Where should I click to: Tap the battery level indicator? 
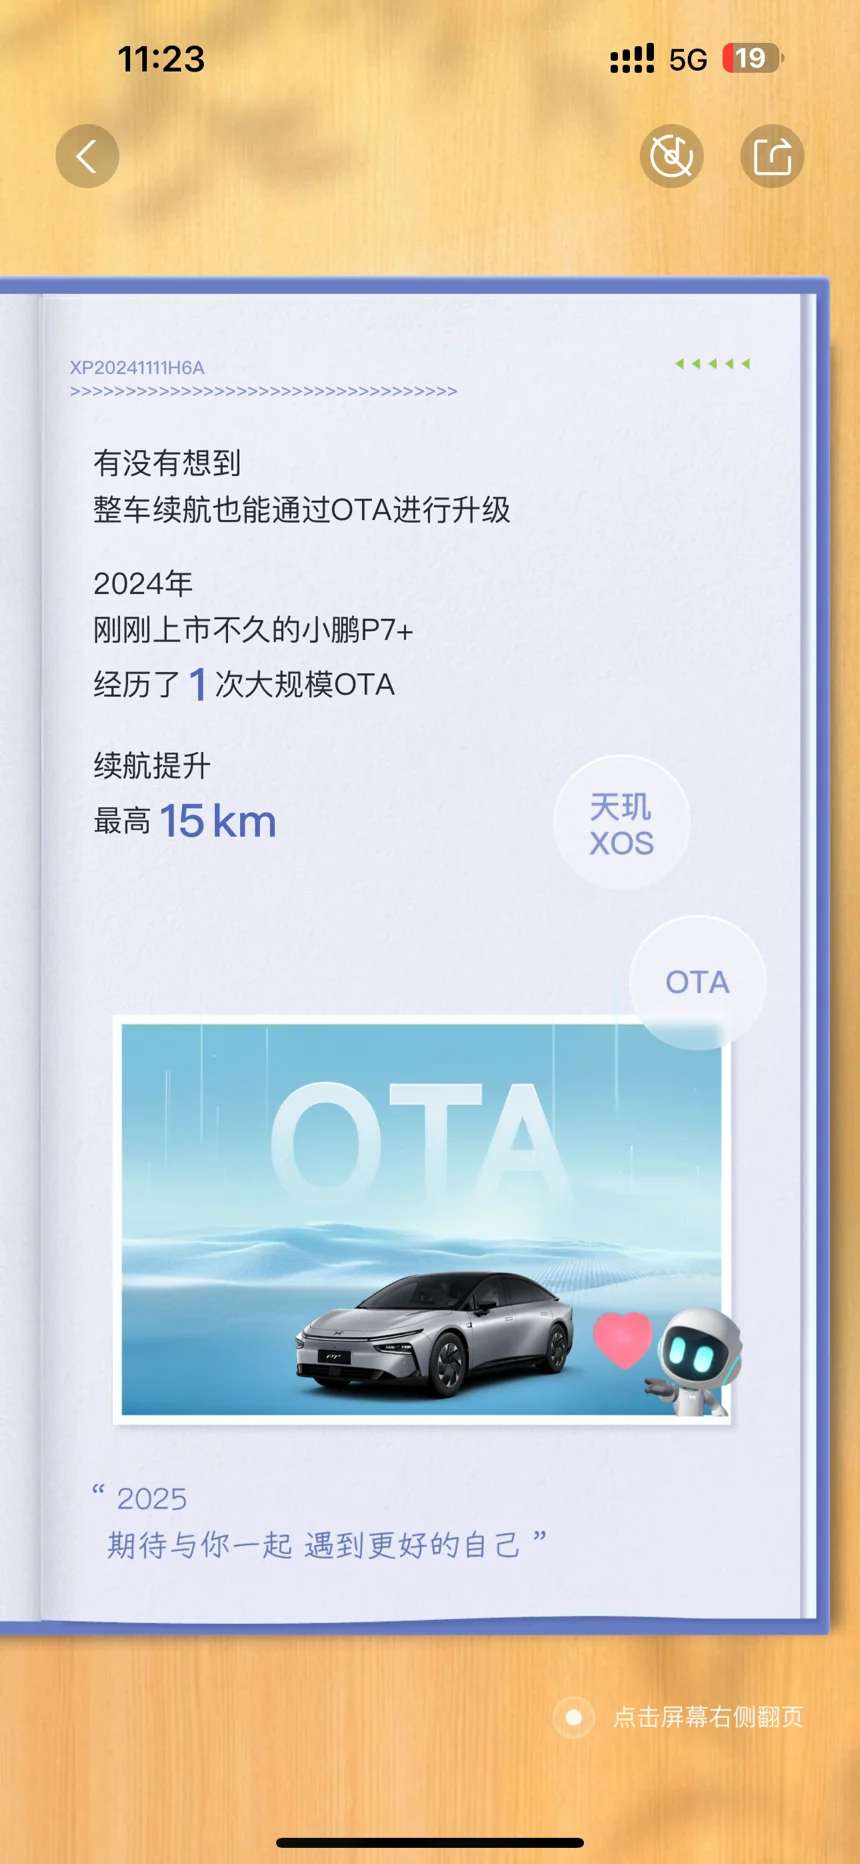tap(753, 58)
